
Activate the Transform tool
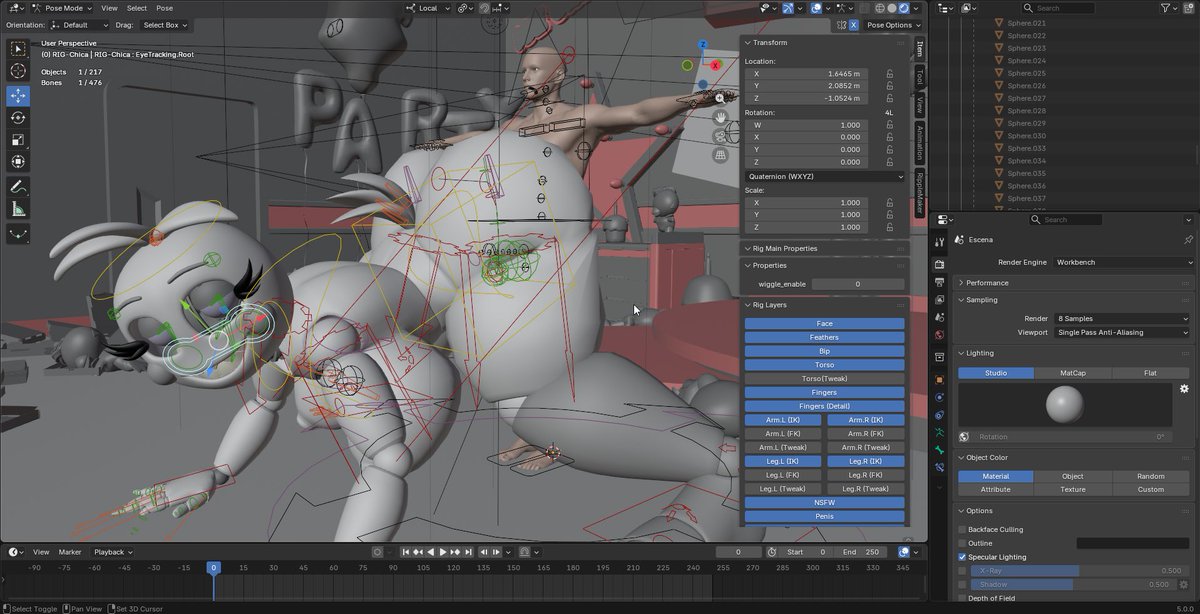tap(18, 162)
